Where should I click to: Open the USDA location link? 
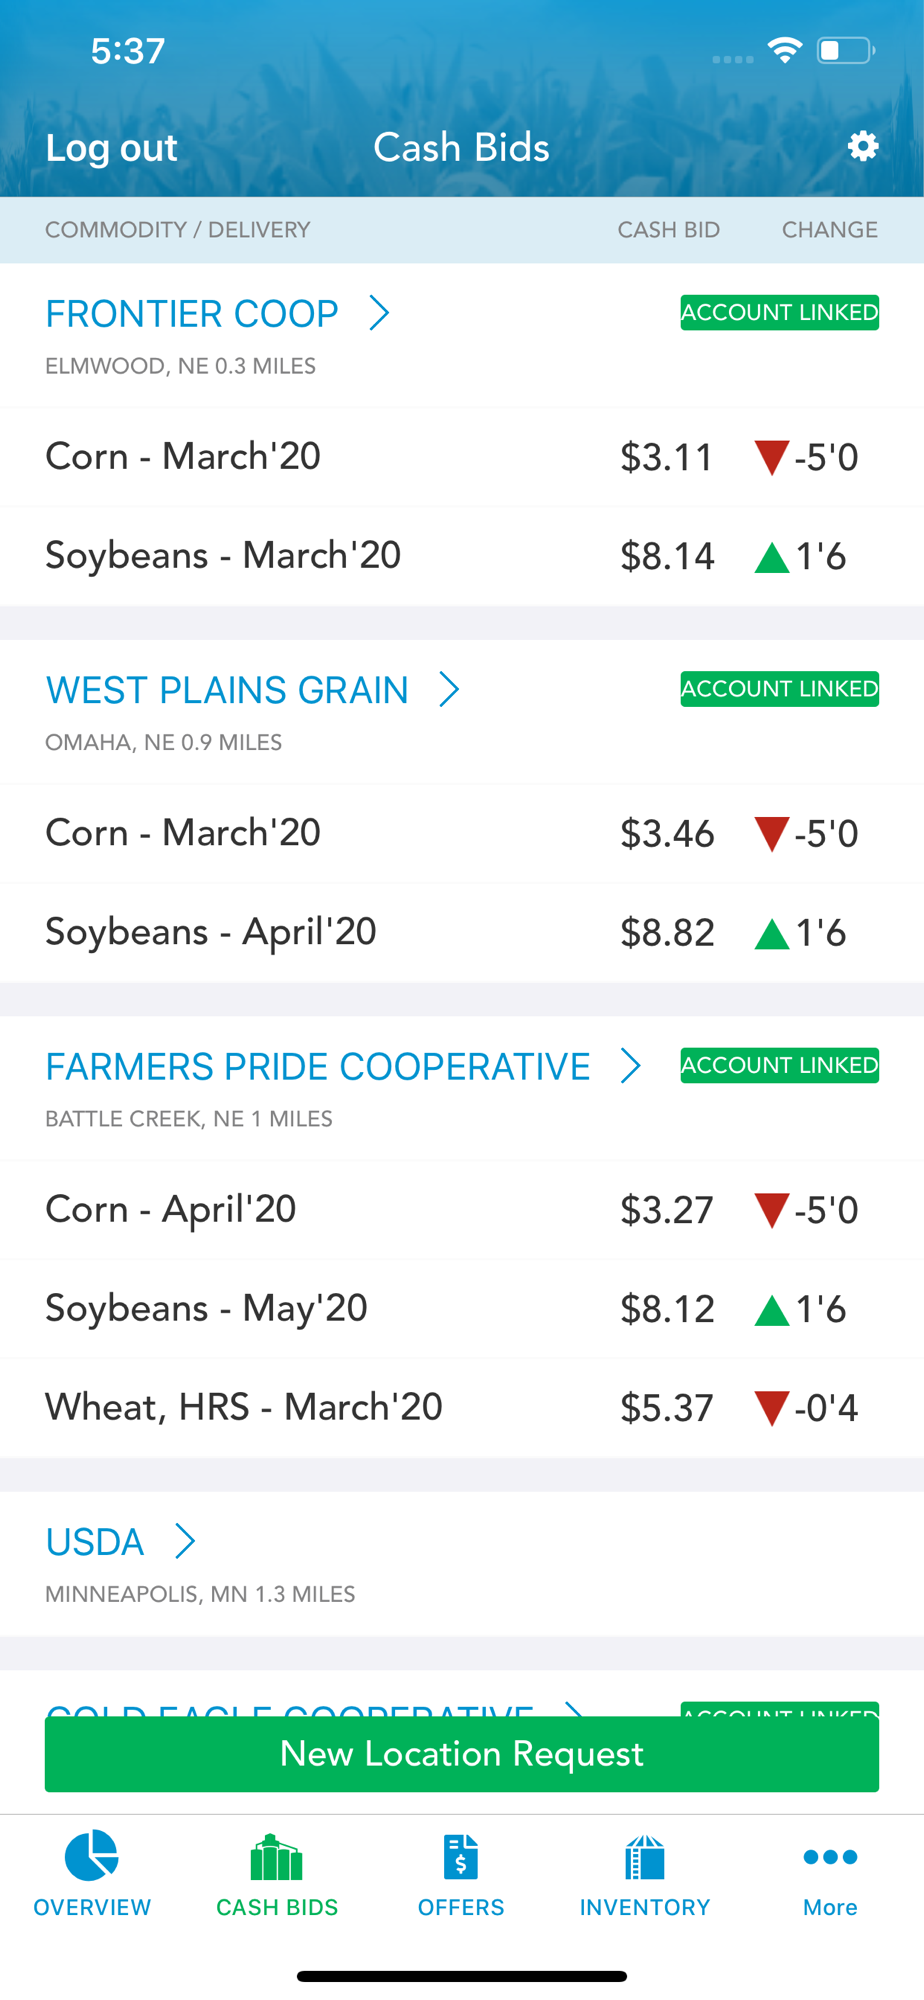point(95,1542)
